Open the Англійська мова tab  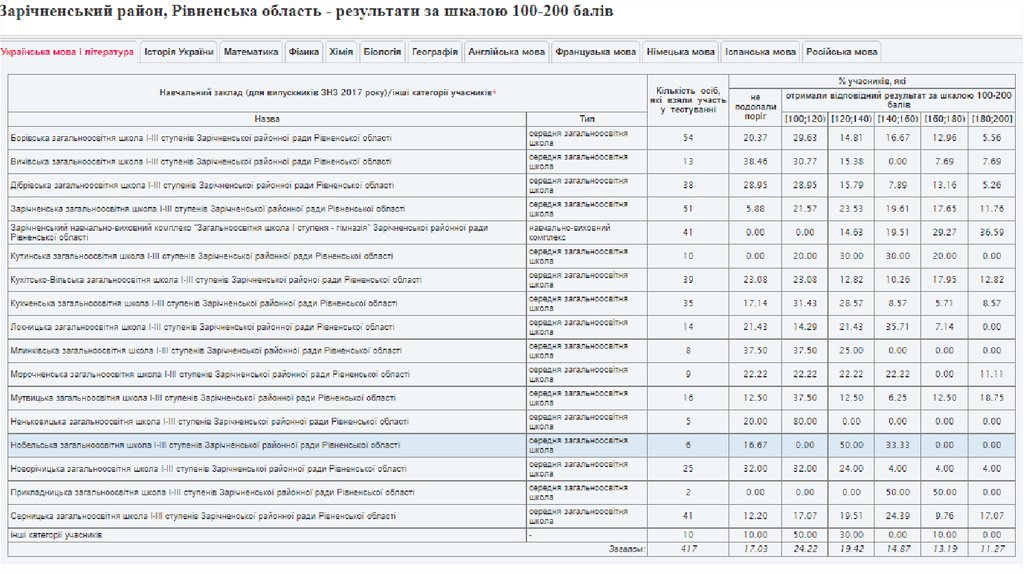click(x=507, y=52)
